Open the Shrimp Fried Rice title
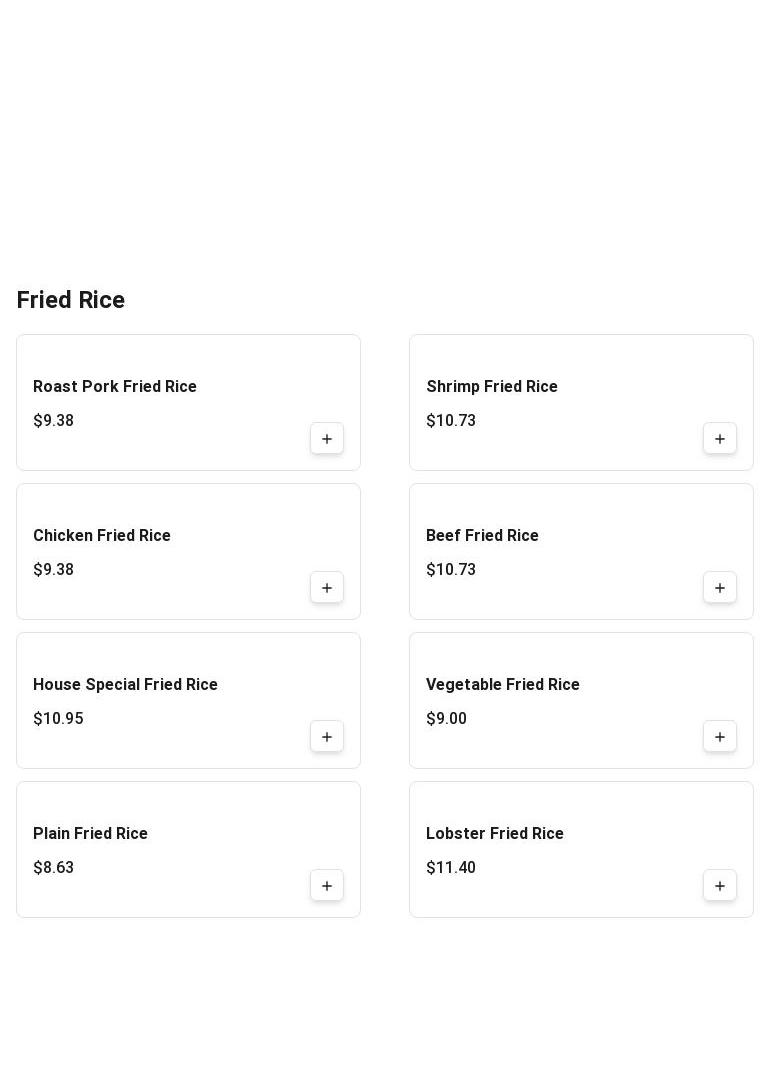Image resolution: width=770 pixels, height=1083 pixels. click(x=492, y=387)
